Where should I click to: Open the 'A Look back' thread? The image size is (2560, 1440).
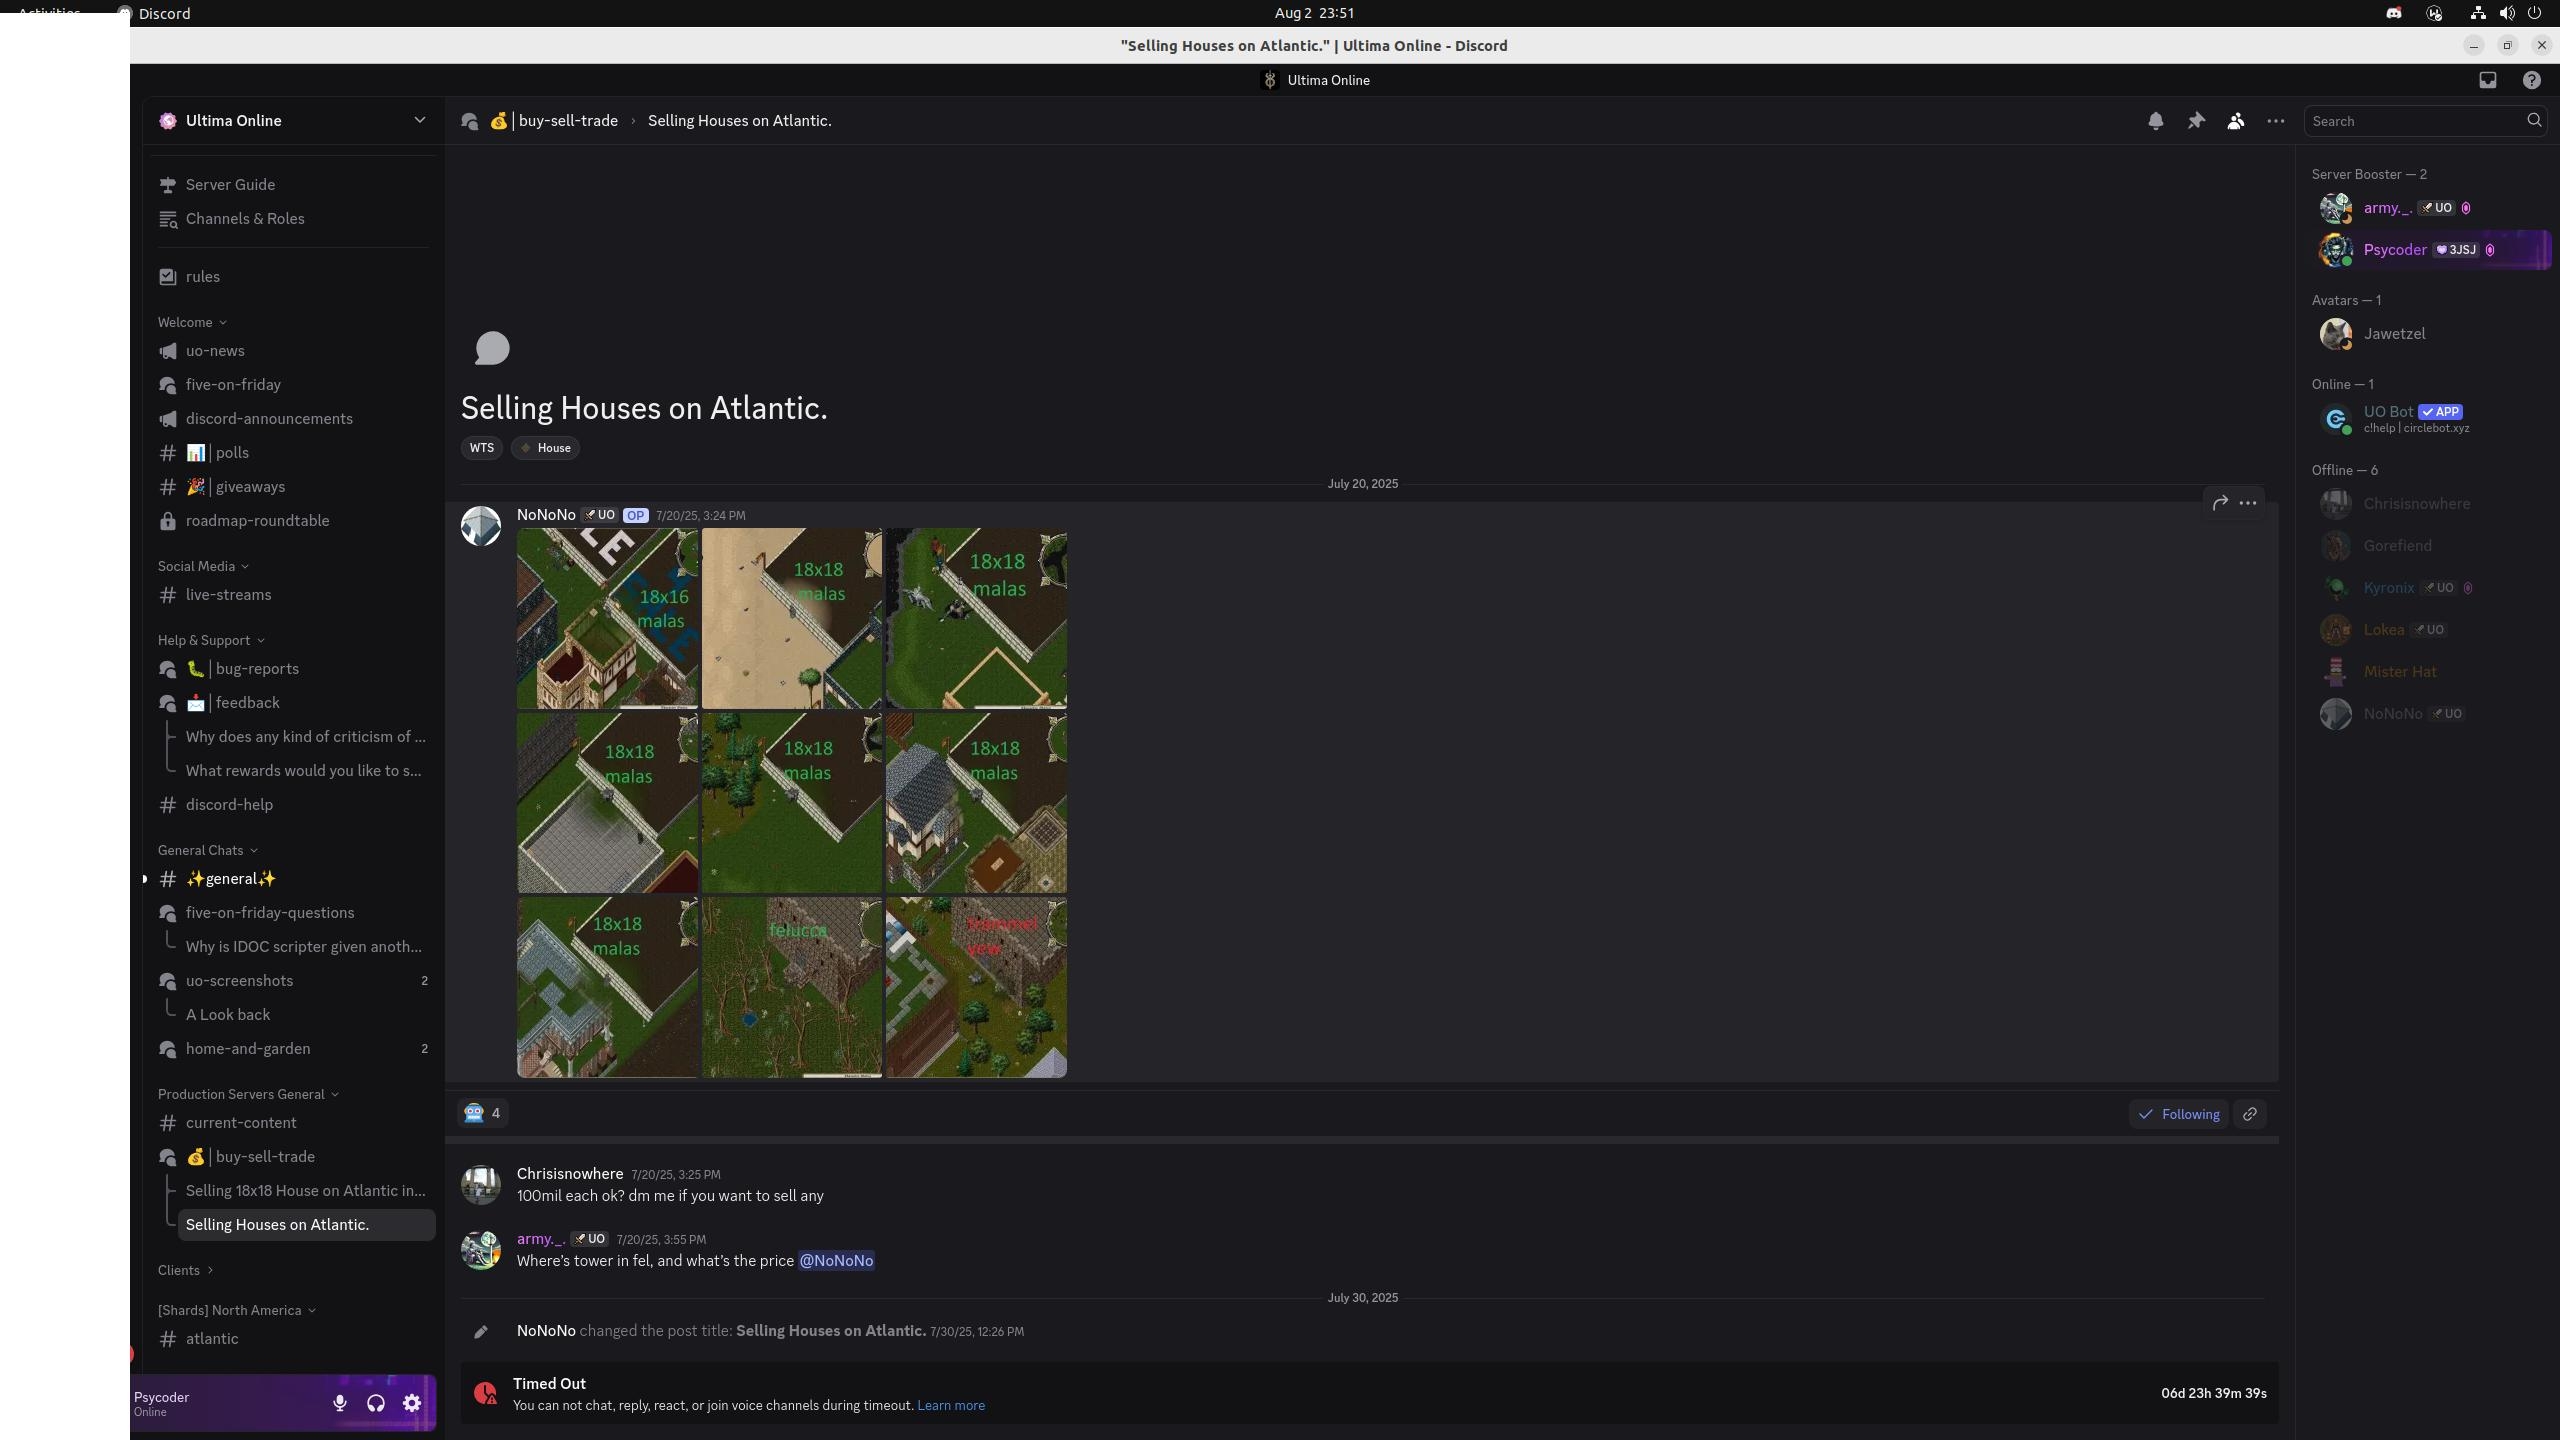[306, 1015]
